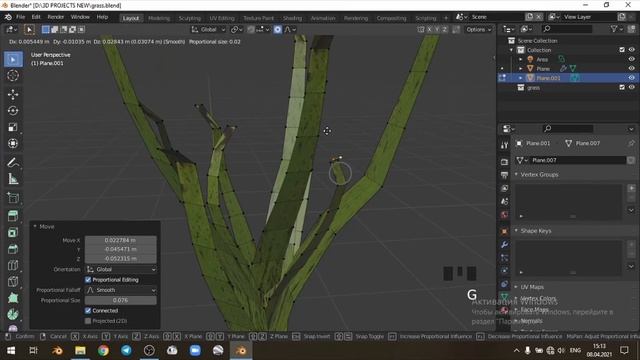
Task: Open the World properties tab
Action: [x=504, y=215]
